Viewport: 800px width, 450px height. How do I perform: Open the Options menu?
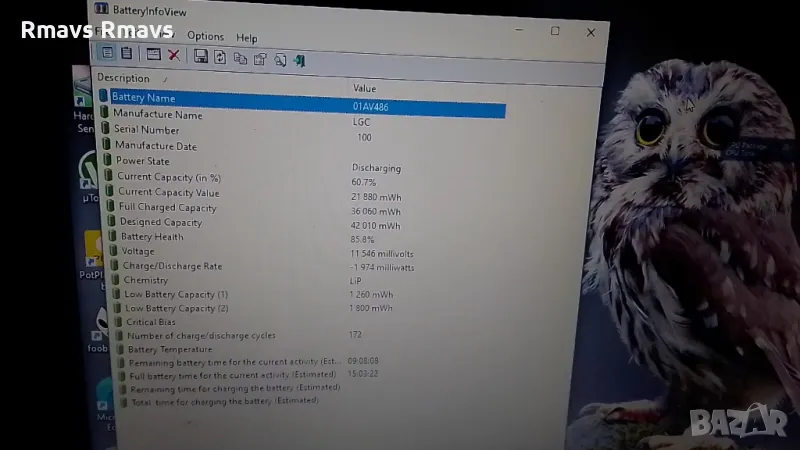click(206, 36)
